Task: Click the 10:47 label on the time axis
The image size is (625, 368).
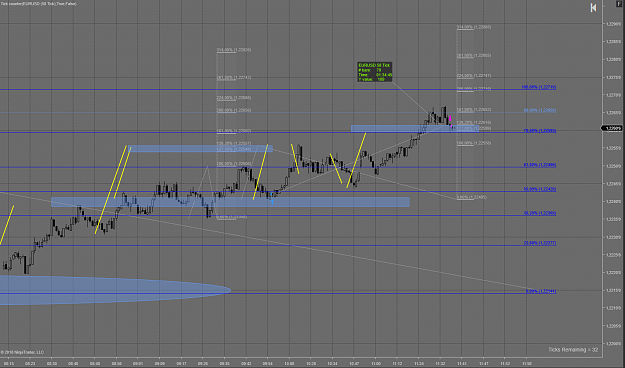Action: point(354,364)
